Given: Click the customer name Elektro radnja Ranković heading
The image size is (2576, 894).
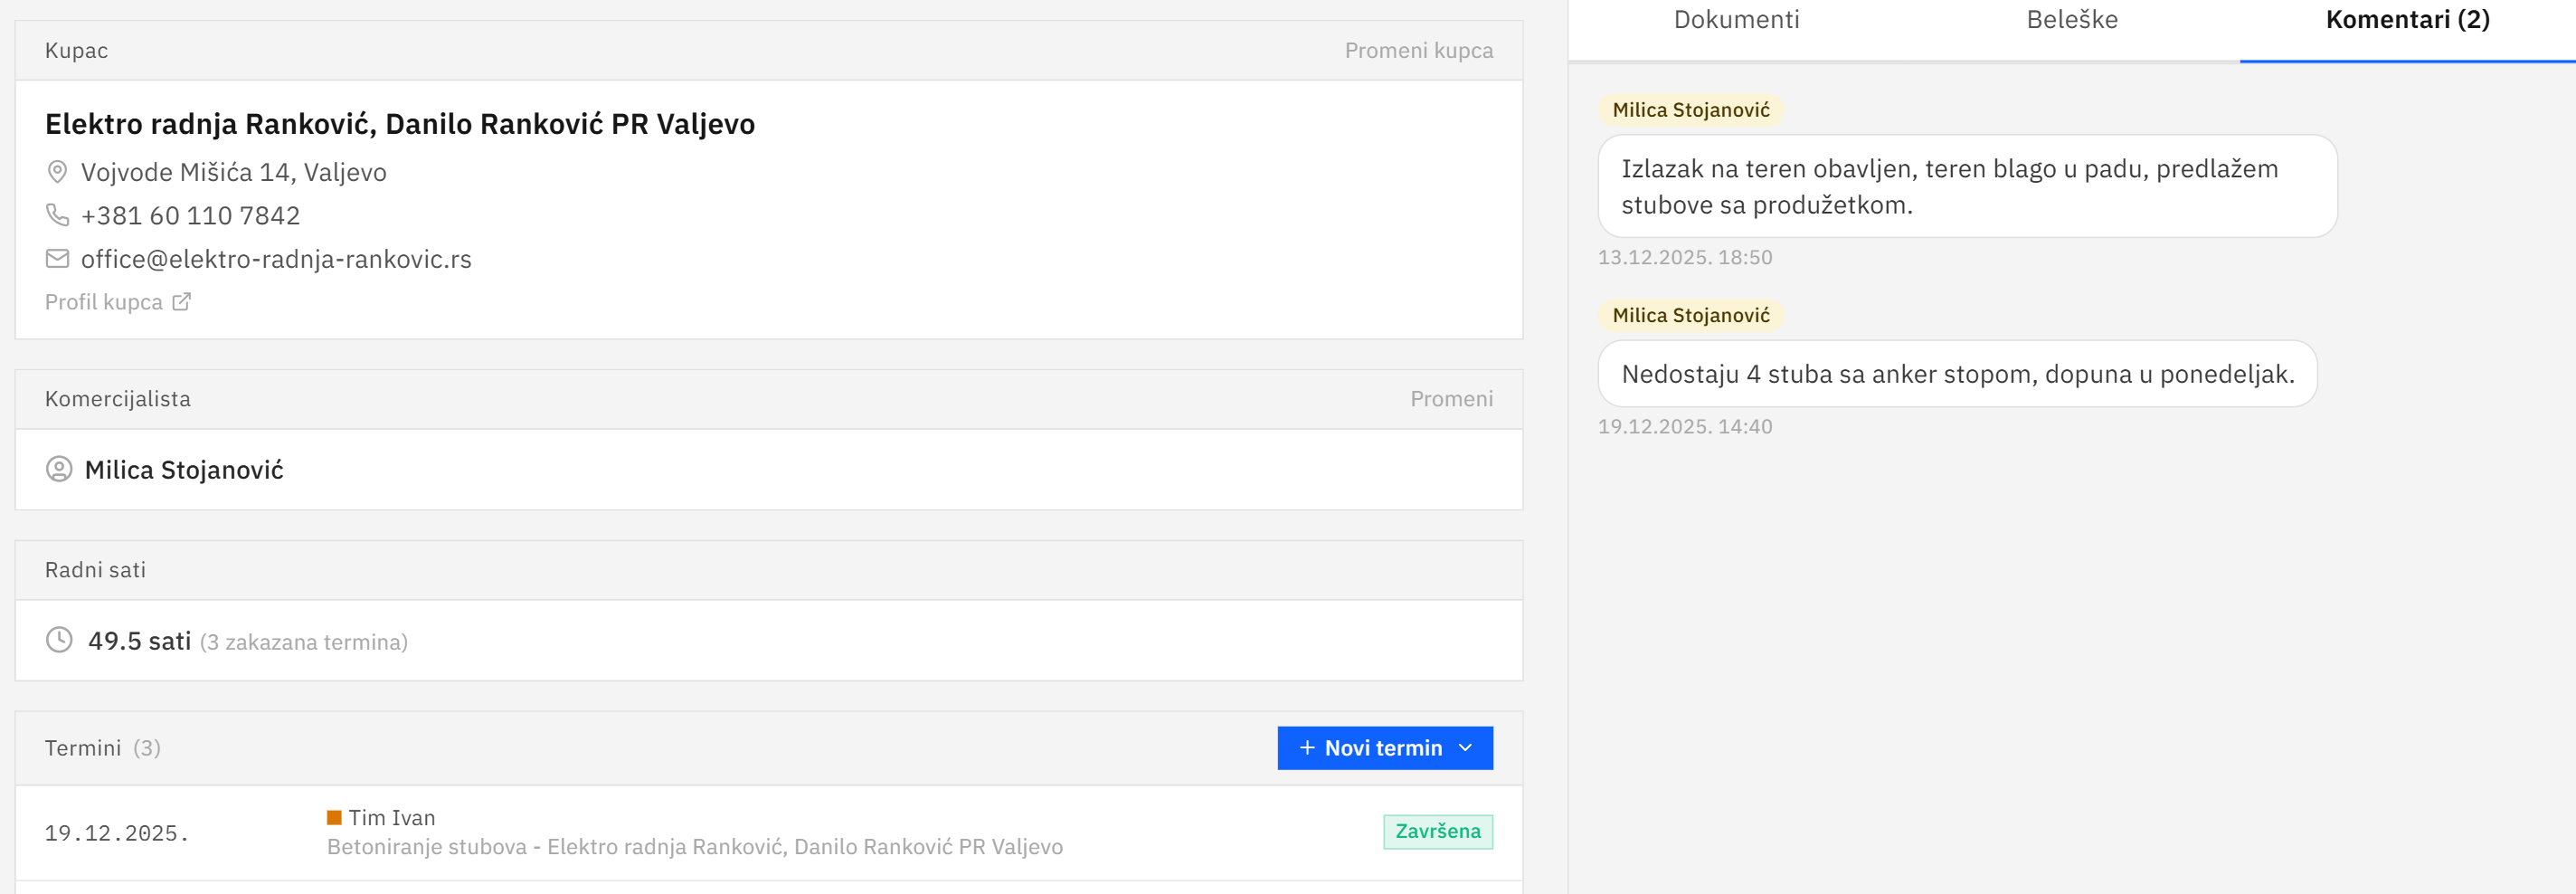Looking at the screenshot, I should [400, 124].
